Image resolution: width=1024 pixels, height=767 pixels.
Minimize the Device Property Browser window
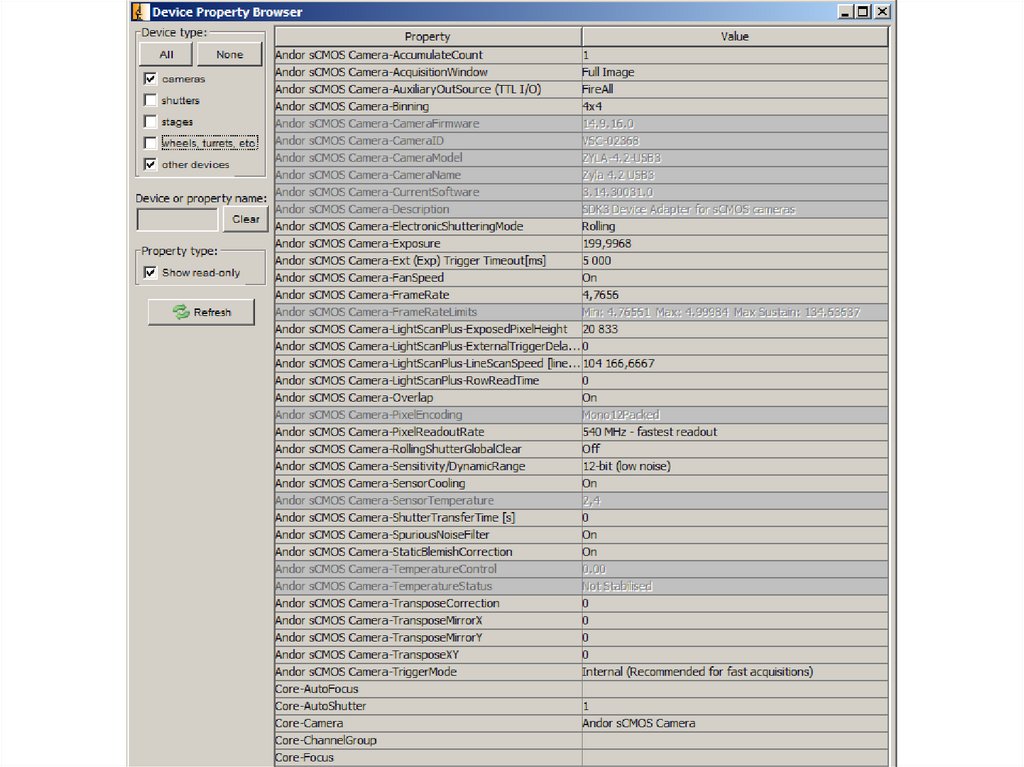845,12
